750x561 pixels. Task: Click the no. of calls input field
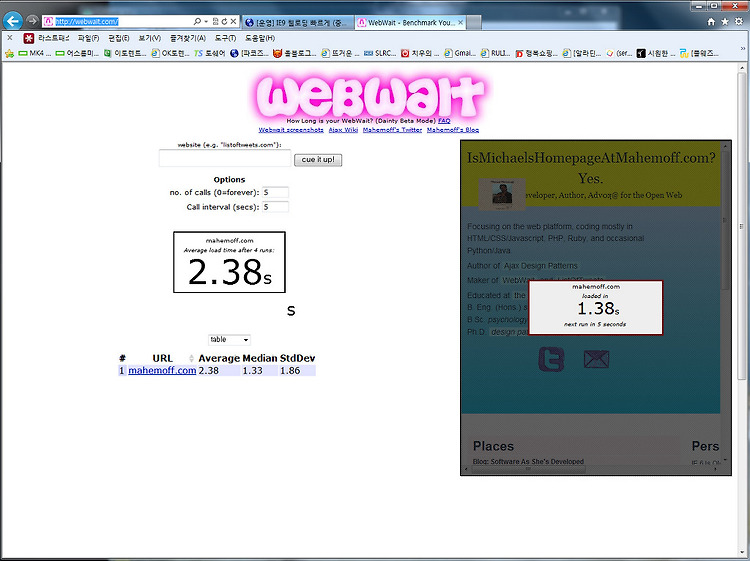[275, 192]
